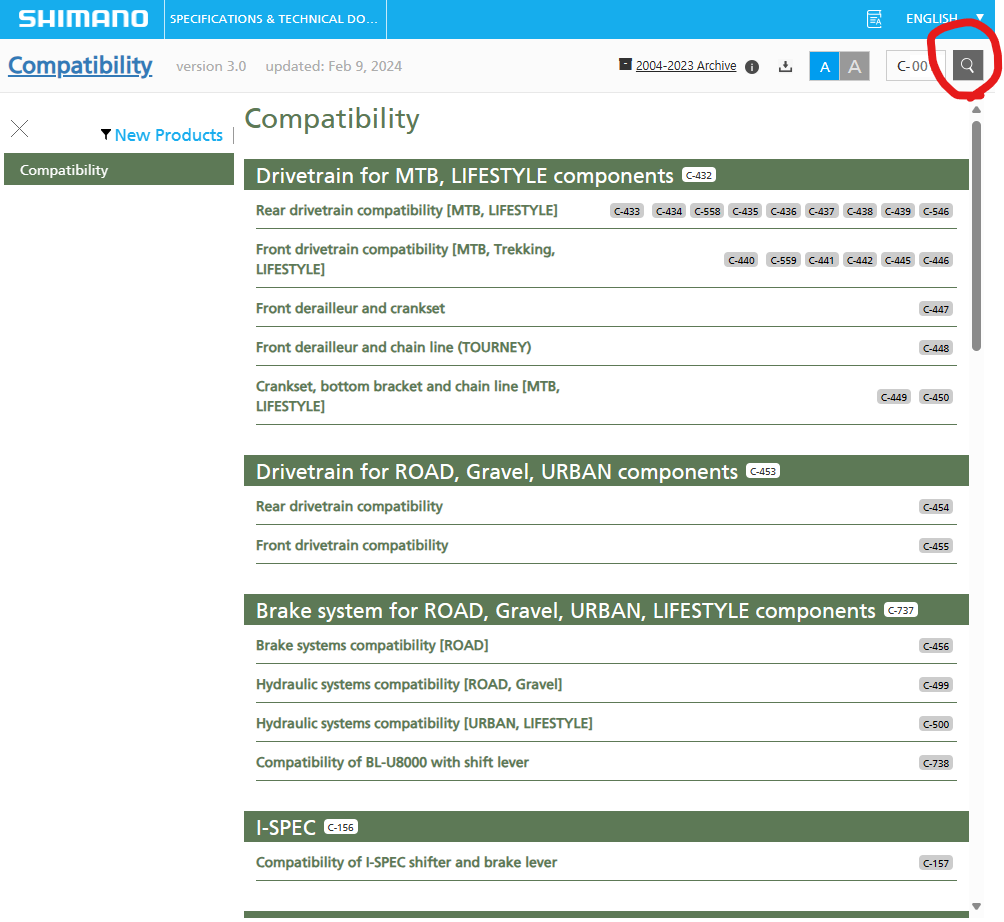The height and width of the screenshot is (922, 1004).
Task: Open code badge C-449
Action: (x=894, y=397)
